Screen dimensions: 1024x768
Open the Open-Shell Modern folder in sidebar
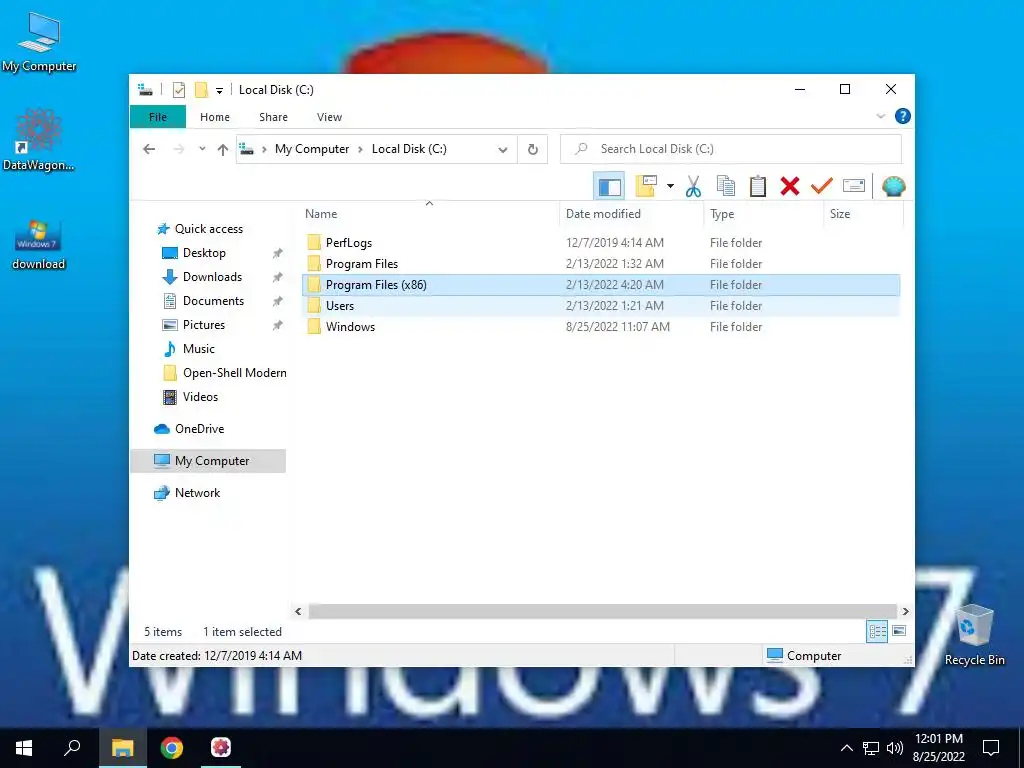click(234, 373)
